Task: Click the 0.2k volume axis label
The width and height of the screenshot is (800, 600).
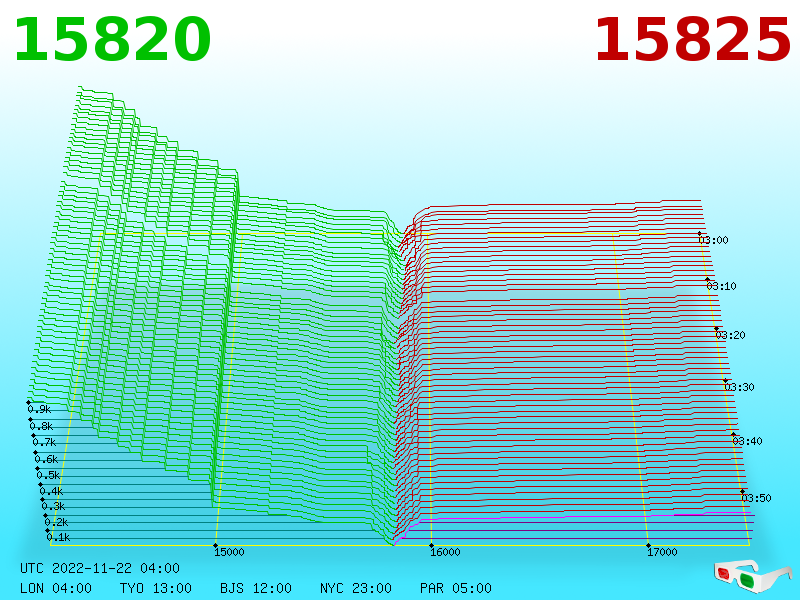Action: [57, 522]
